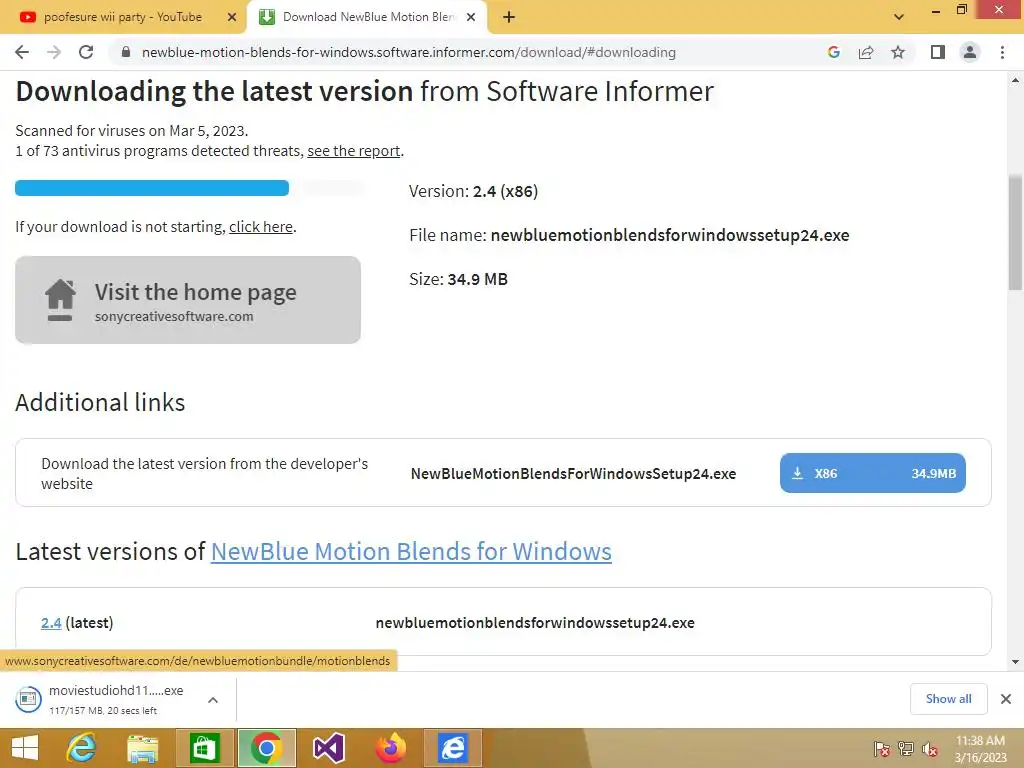1024x768 pixels.
Task: Expand the moviestudiohd11 download options arrow
Action: click(213, 699)
